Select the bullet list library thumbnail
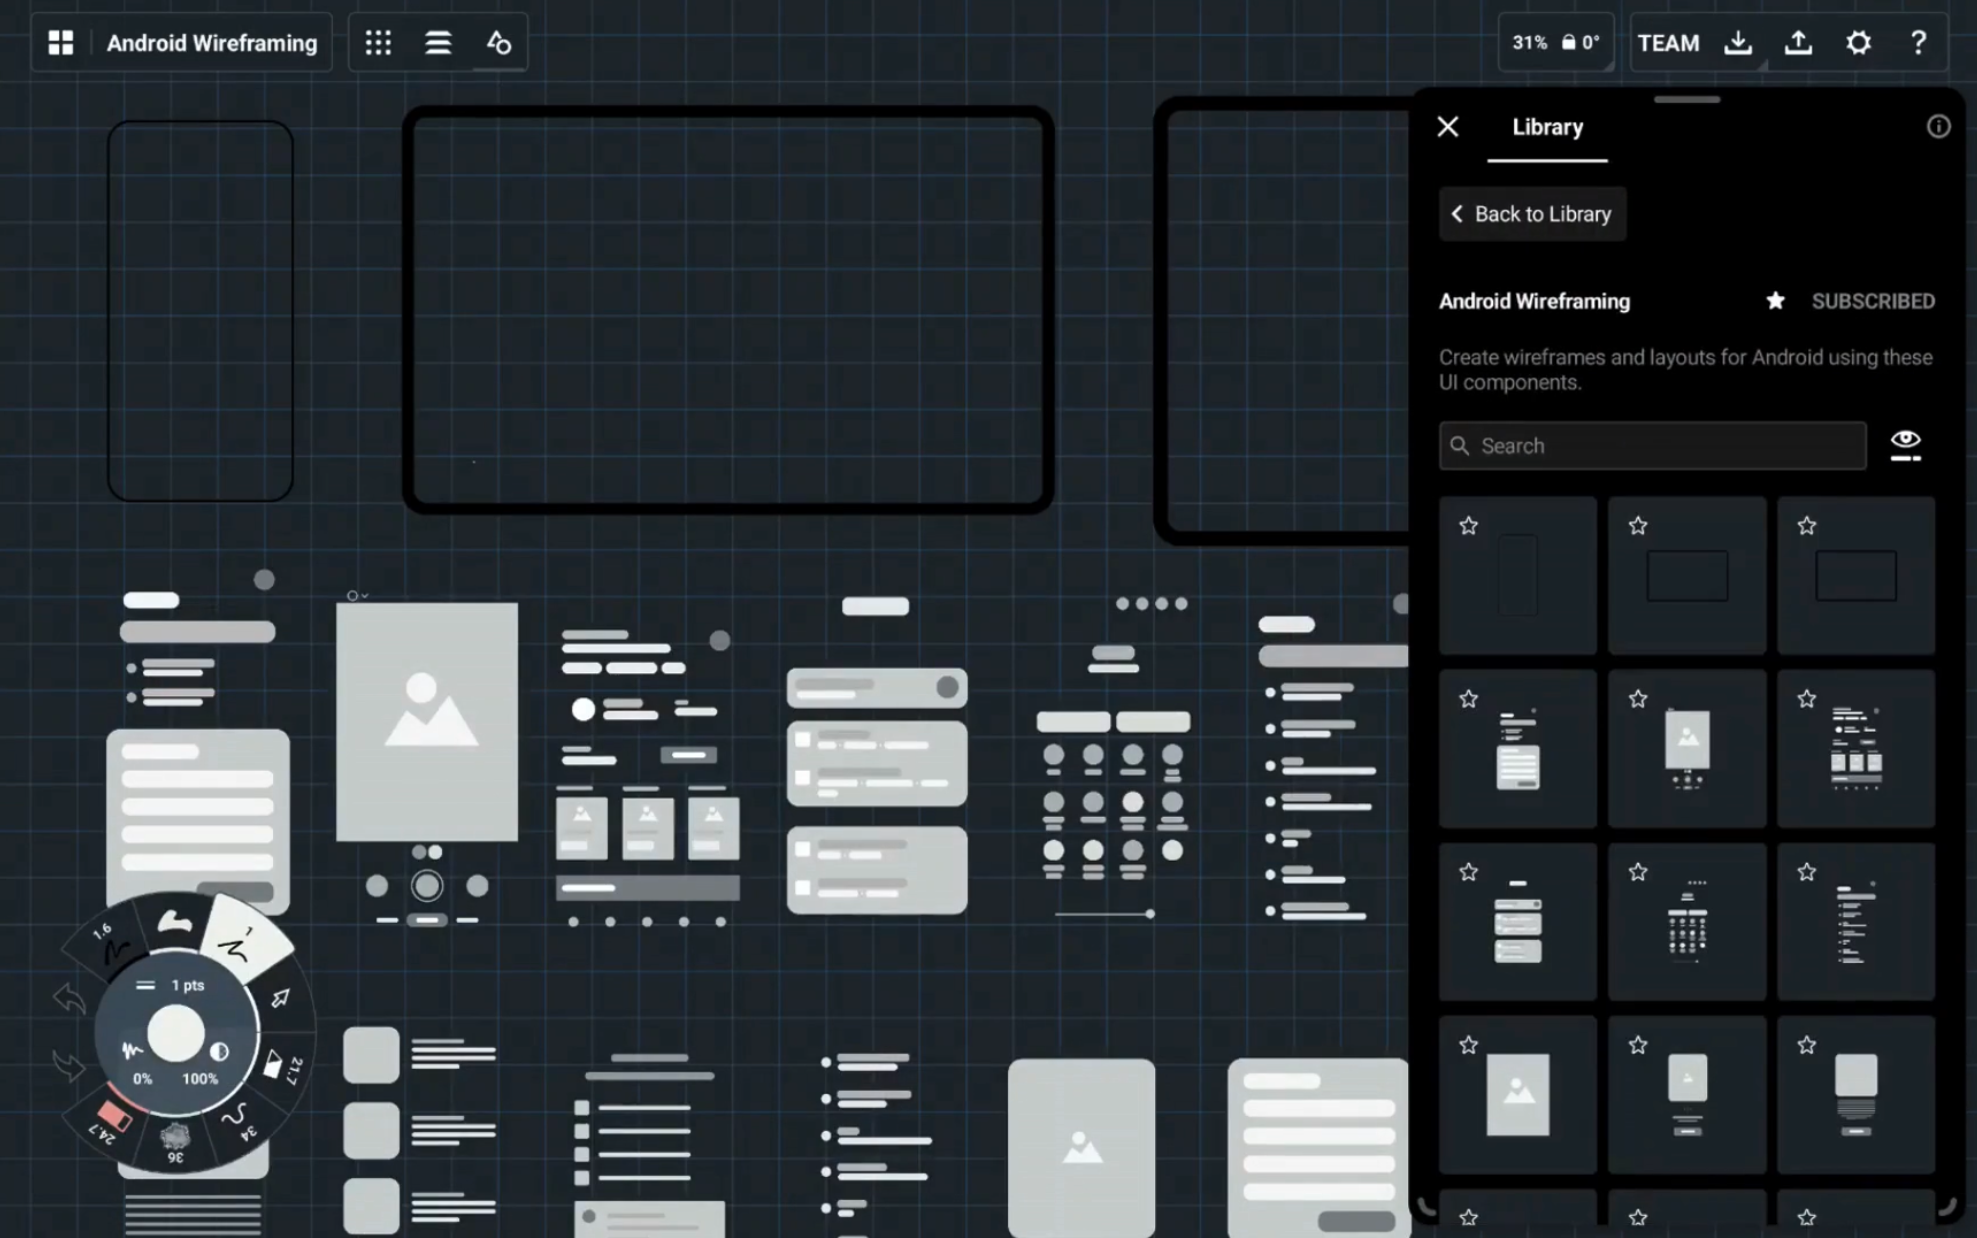 1856,922
